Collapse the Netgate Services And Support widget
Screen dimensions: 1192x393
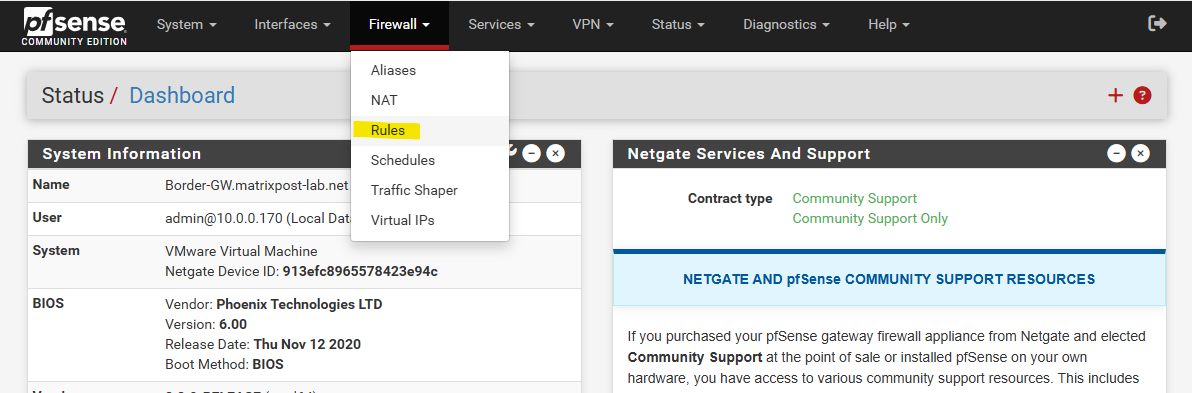1116,154
